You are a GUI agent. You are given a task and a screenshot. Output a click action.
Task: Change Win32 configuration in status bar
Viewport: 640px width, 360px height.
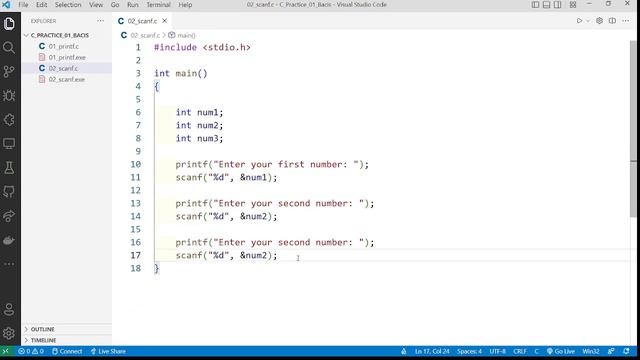tap(591, 351)
